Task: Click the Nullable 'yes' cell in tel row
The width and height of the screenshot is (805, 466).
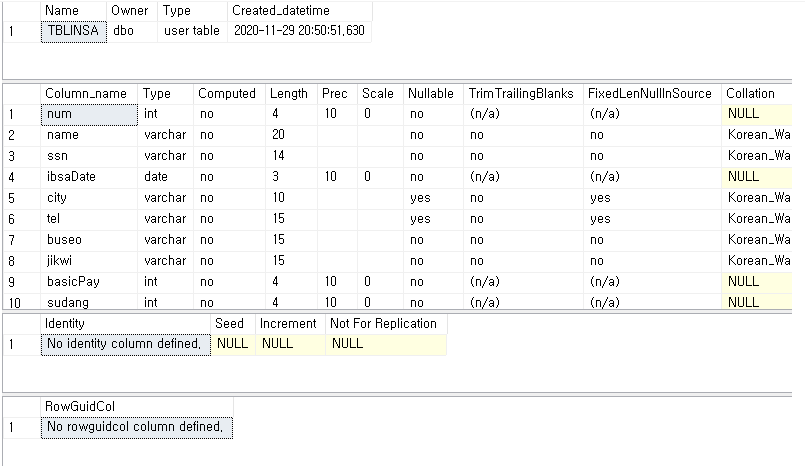Action: click(x=433, y=220)
